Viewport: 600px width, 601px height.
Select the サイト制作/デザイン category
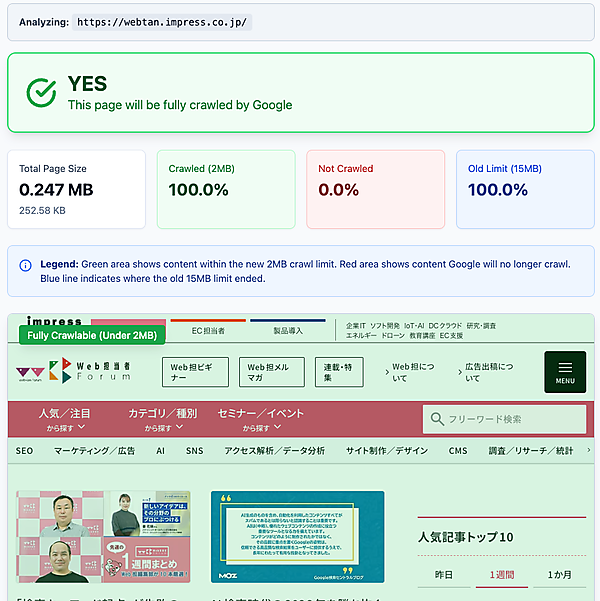387,451
